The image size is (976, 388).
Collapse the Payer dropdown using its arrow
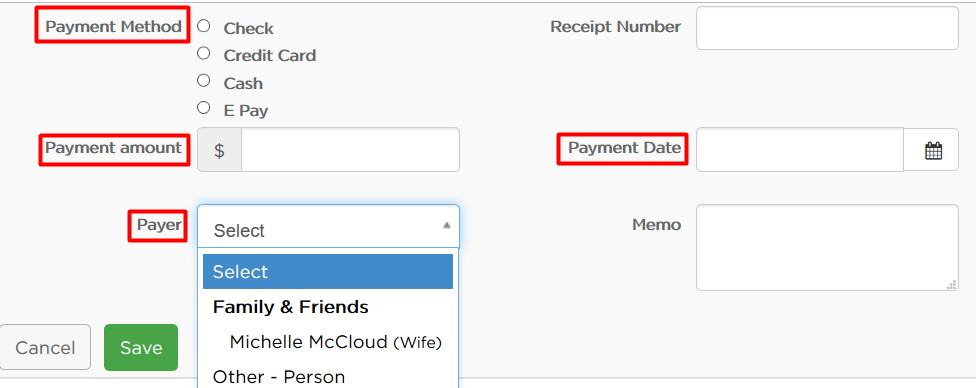[446, 225]
